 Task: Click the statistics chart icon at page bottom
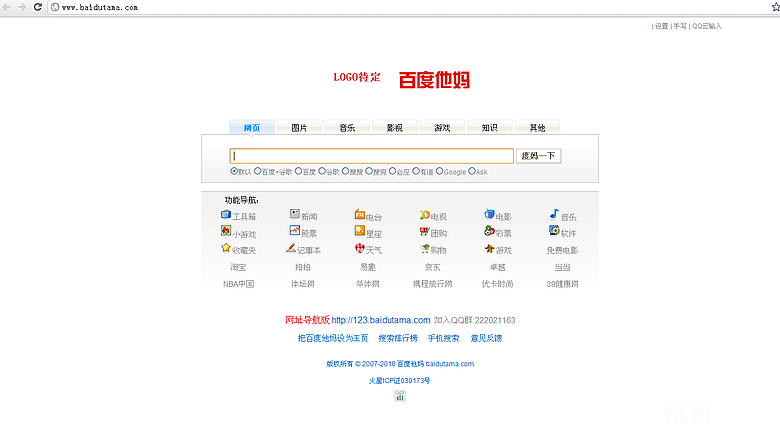(x=400, y=396)
